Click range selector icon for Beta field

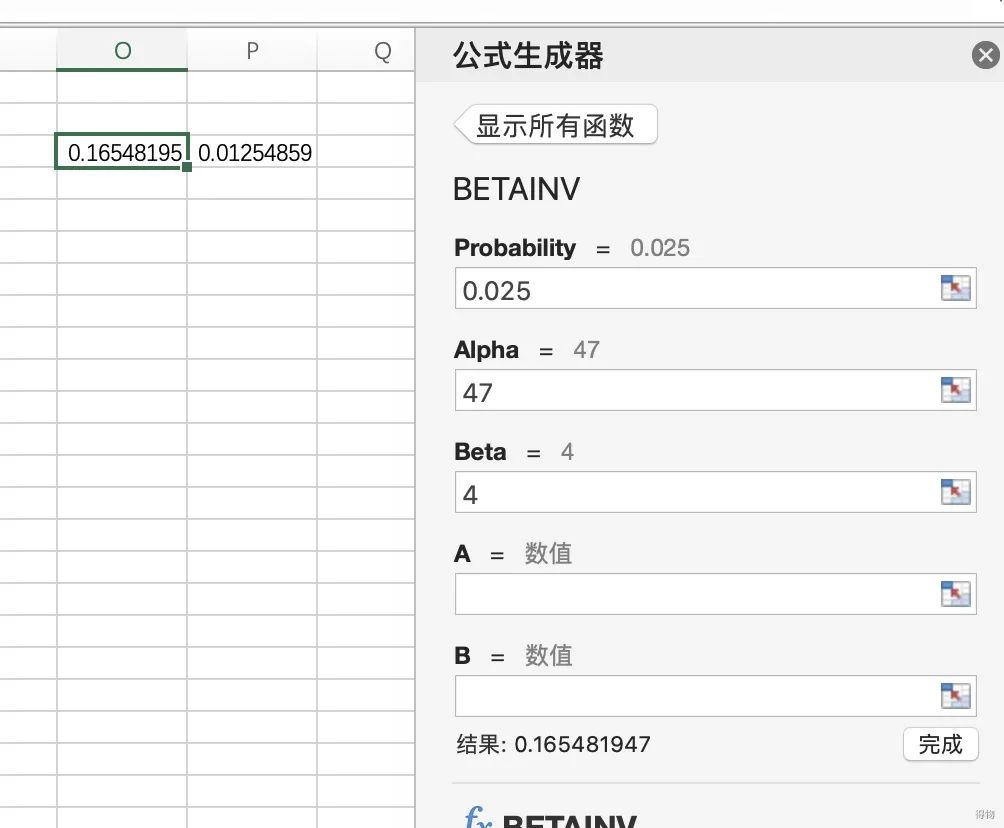click(x=955, y=492)
